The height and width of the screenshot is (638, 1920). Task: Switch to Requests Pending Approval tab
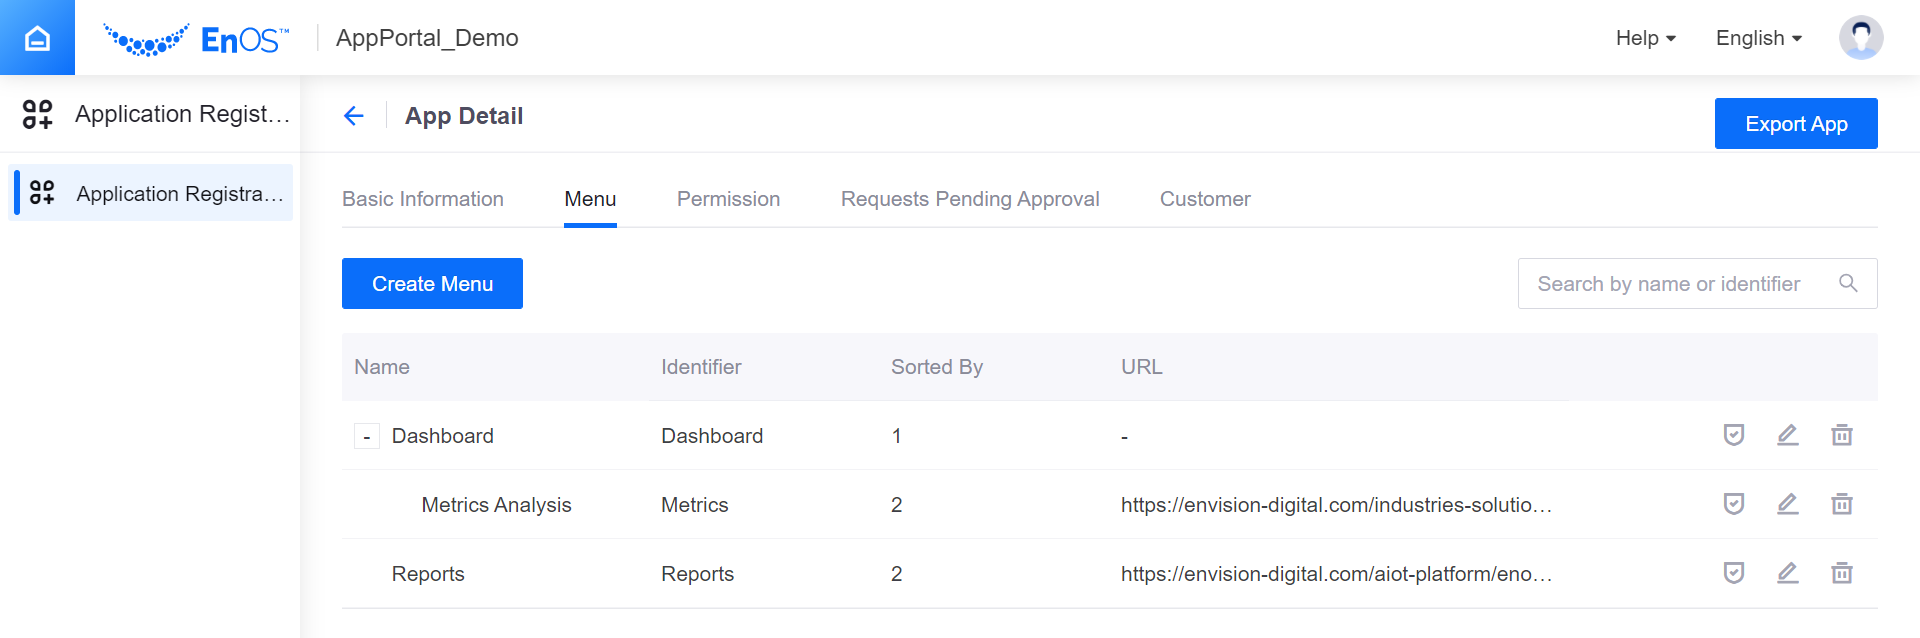click(969, 199)
